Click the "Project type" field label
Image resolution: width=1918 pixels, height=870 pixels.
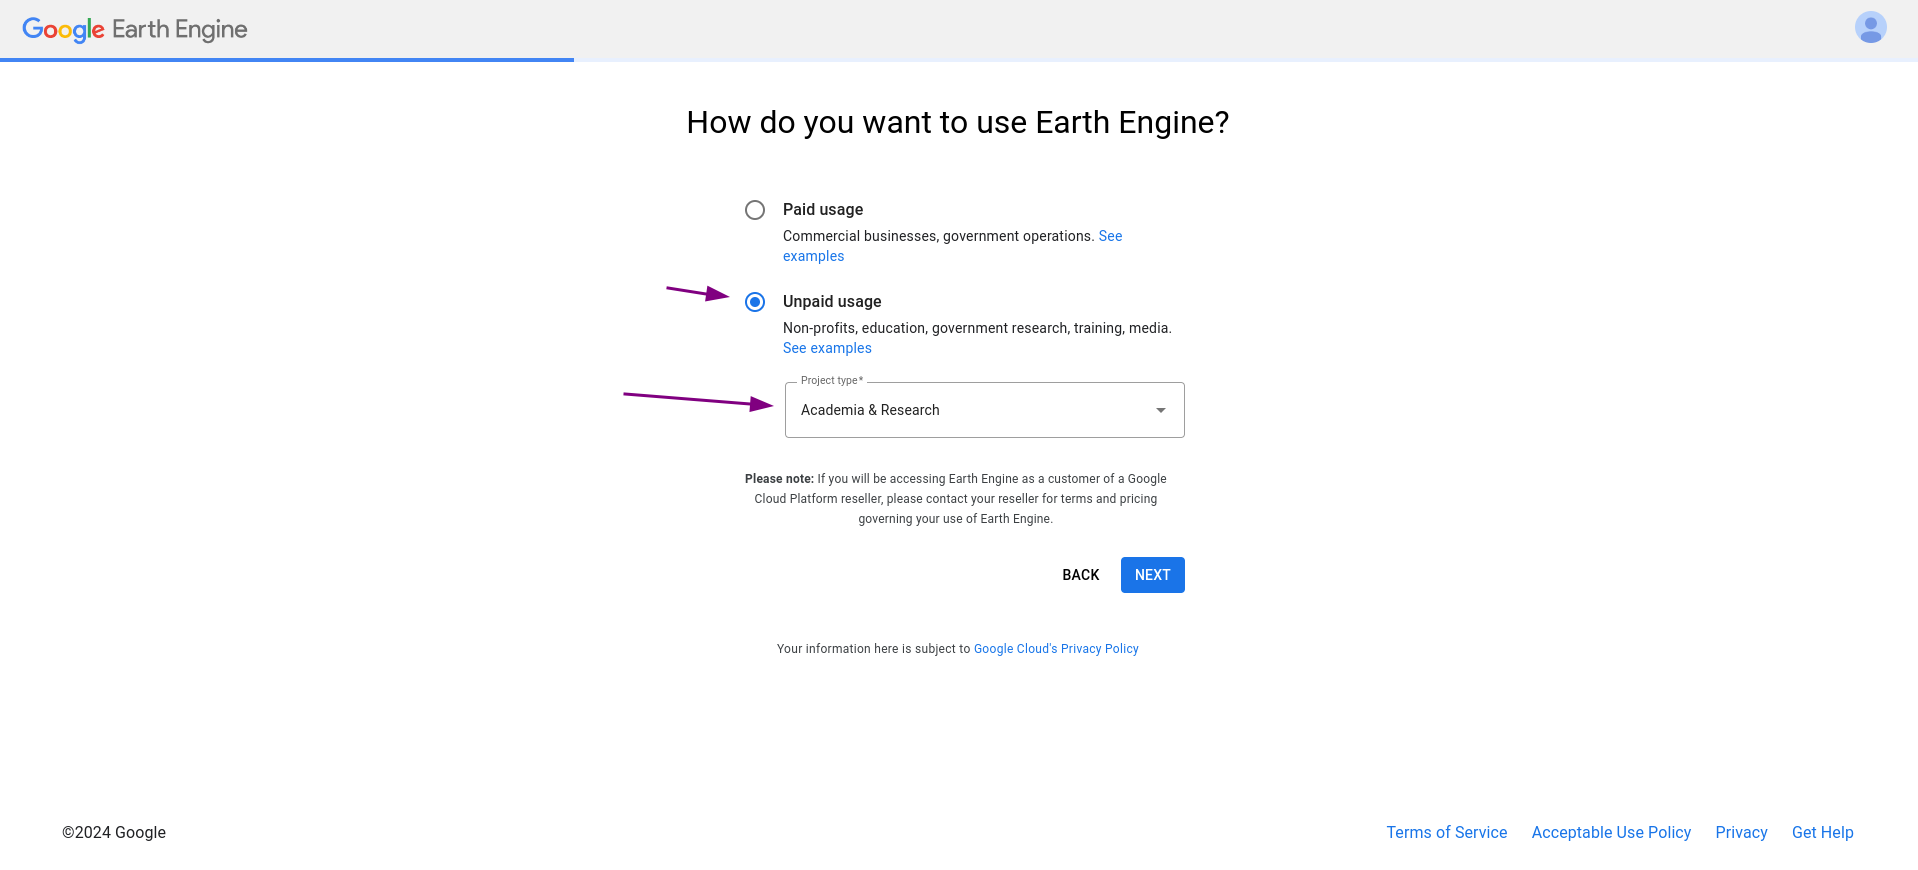tap(831, 380)
